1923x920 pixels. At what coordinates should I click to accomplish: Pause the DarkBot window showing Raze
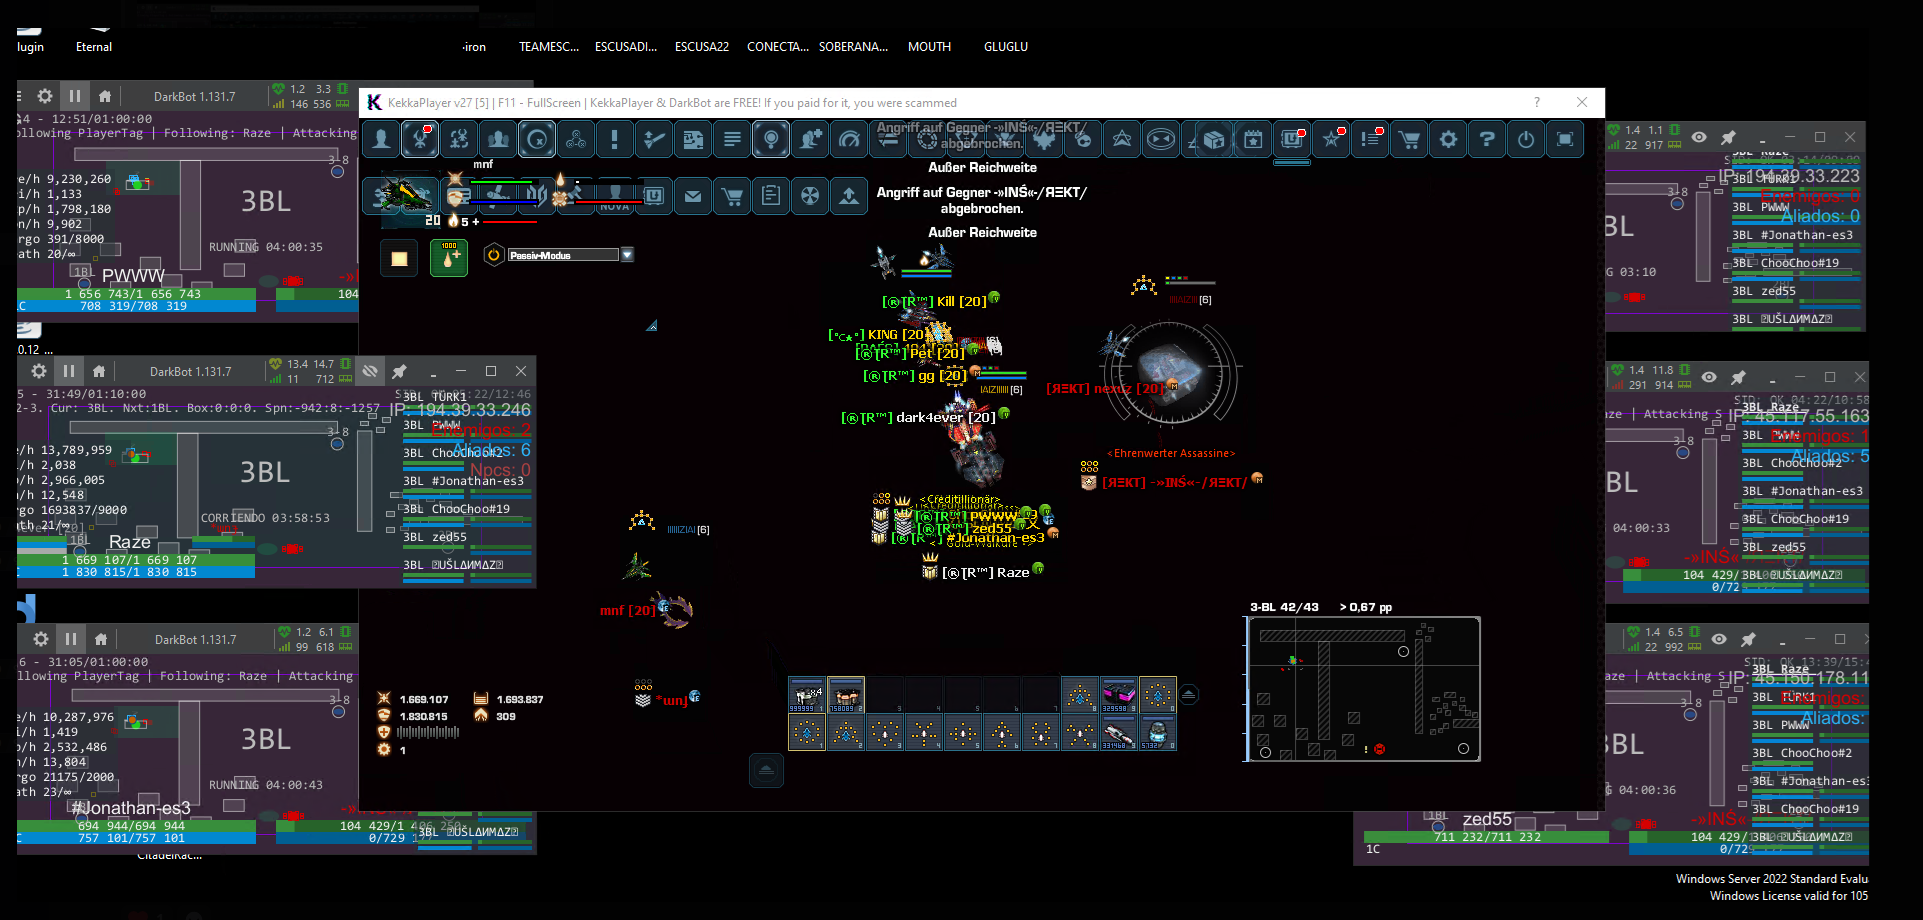(69, 371)
